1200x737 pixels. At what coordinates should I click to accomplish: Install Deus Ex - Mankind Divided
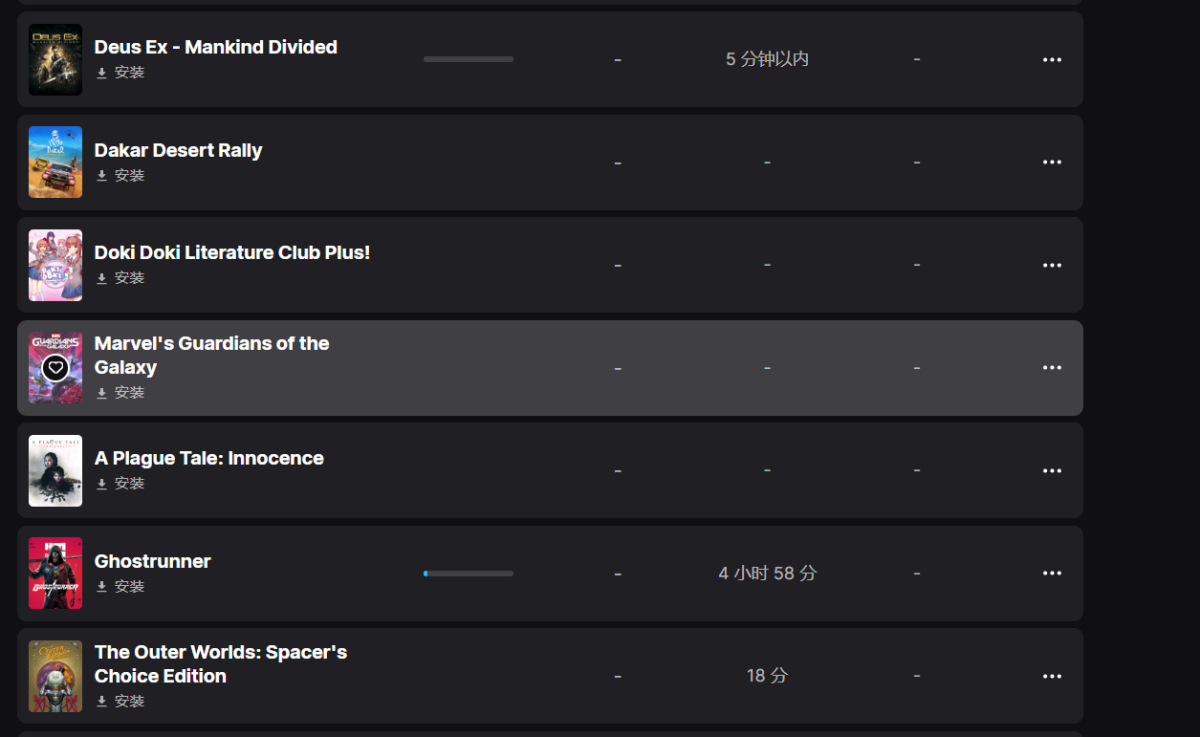click(120, 73)
